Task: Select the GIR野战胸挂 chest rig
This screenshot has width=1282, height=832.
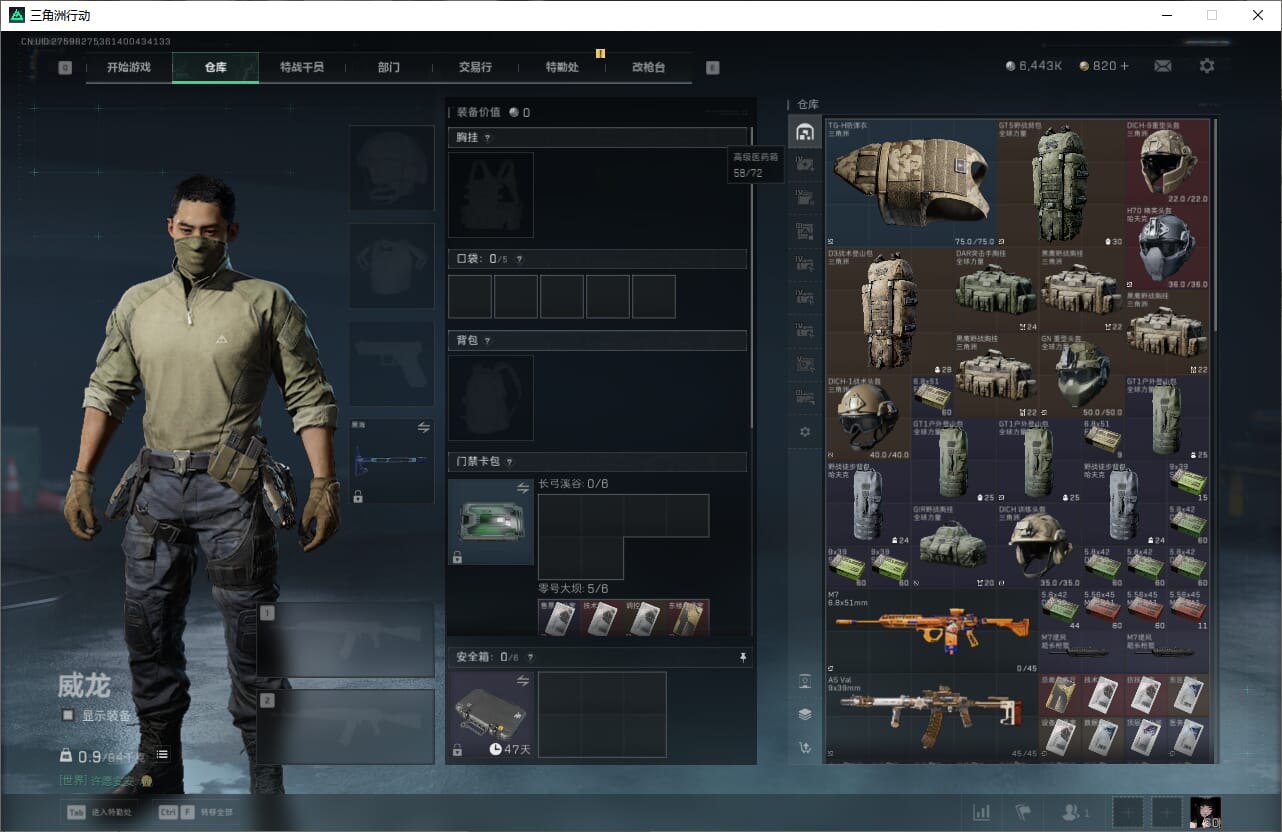Action: (x=954, y=545)
